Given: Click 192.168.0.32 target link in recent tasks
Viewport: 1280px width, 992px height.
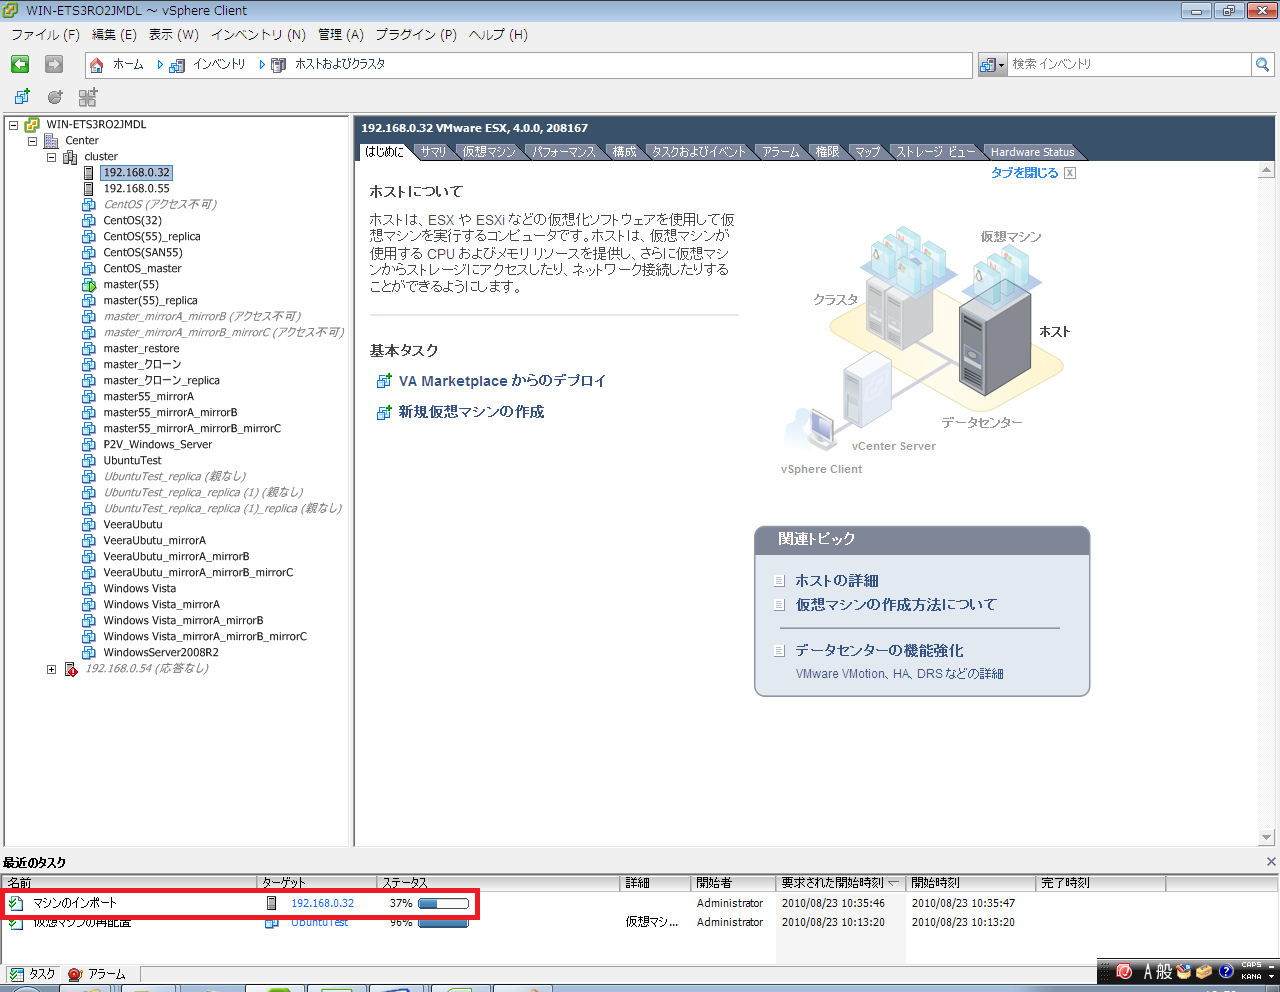Looking at the screenshot, I should pos(322,903).
